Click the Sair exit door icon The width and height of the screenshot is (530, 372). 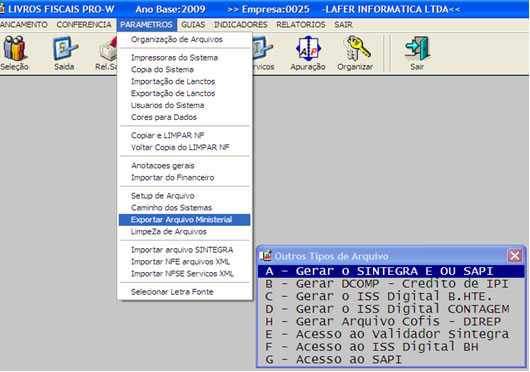(418, 49)
